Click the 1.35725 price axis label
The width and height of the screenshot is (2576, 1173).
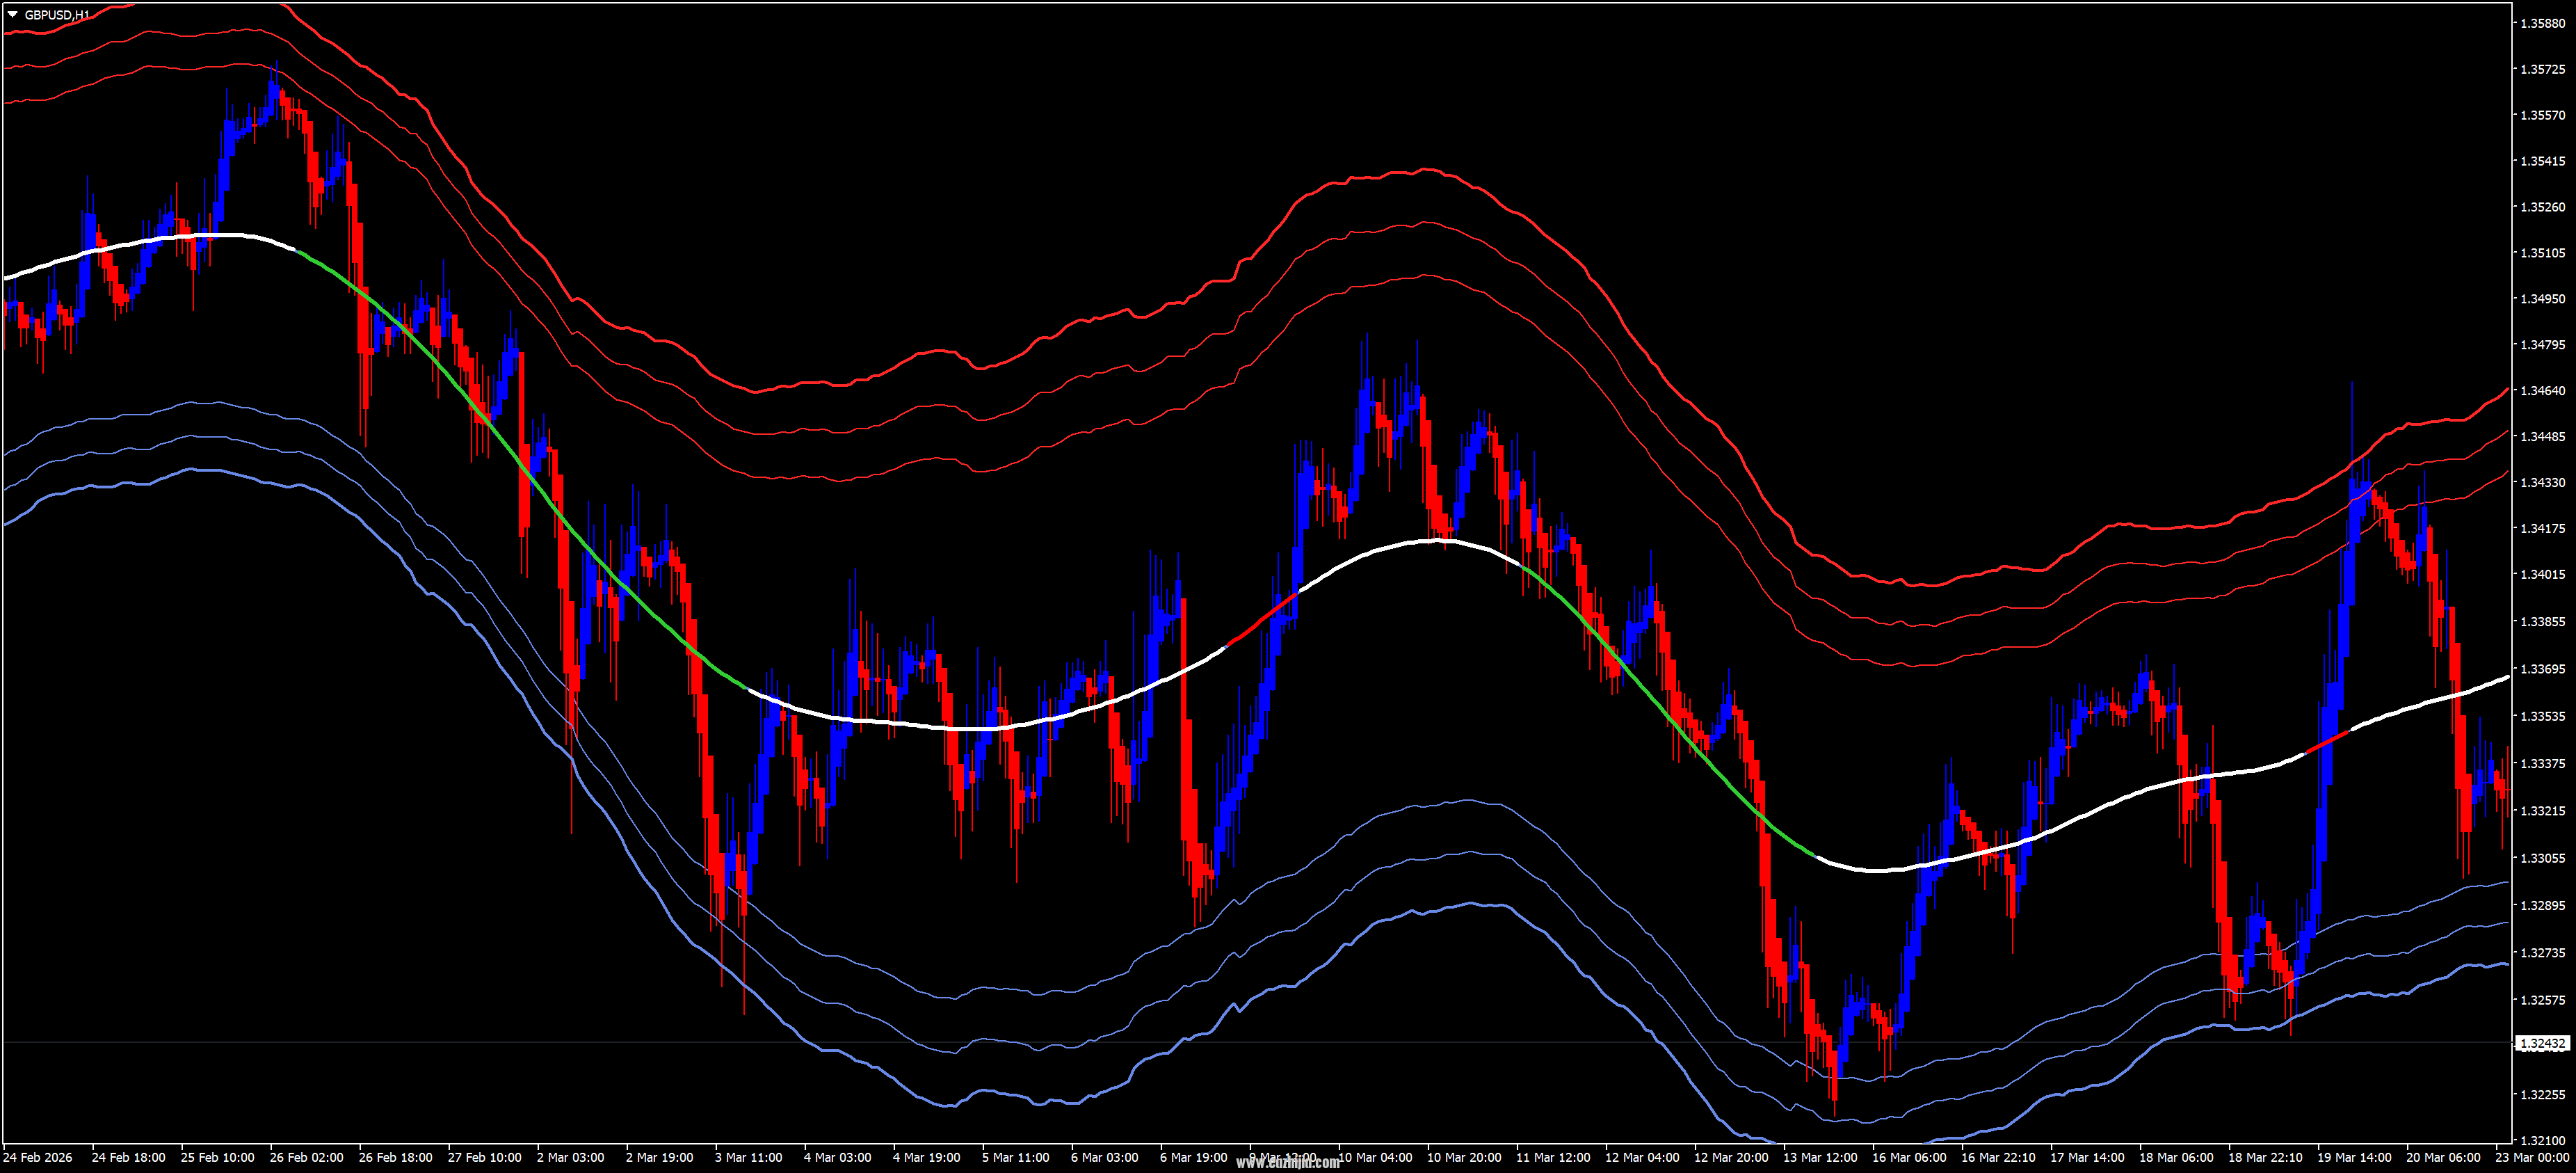coord(2543,69)
